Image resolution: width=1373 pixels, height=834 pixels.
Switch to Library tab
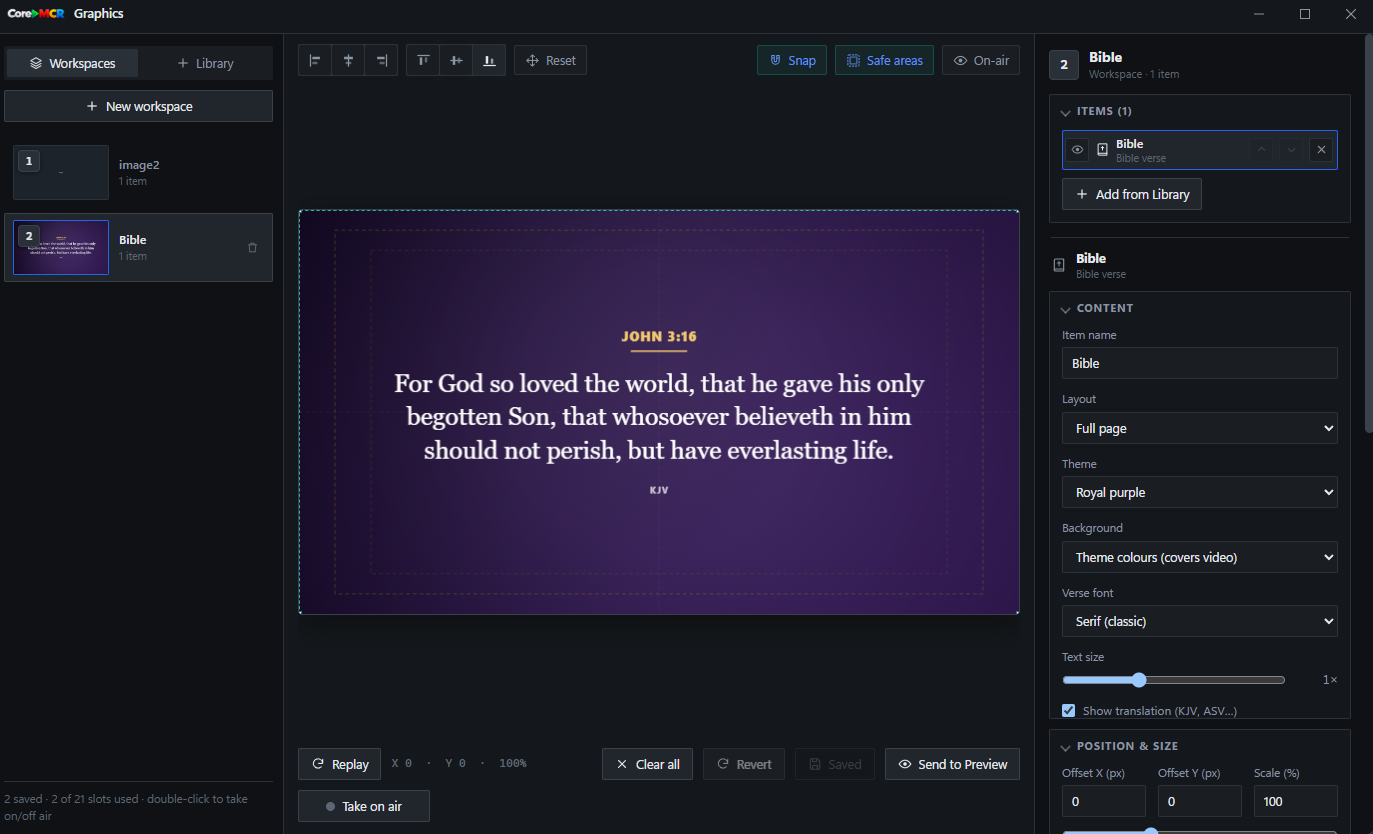click(x=205, y=63)
